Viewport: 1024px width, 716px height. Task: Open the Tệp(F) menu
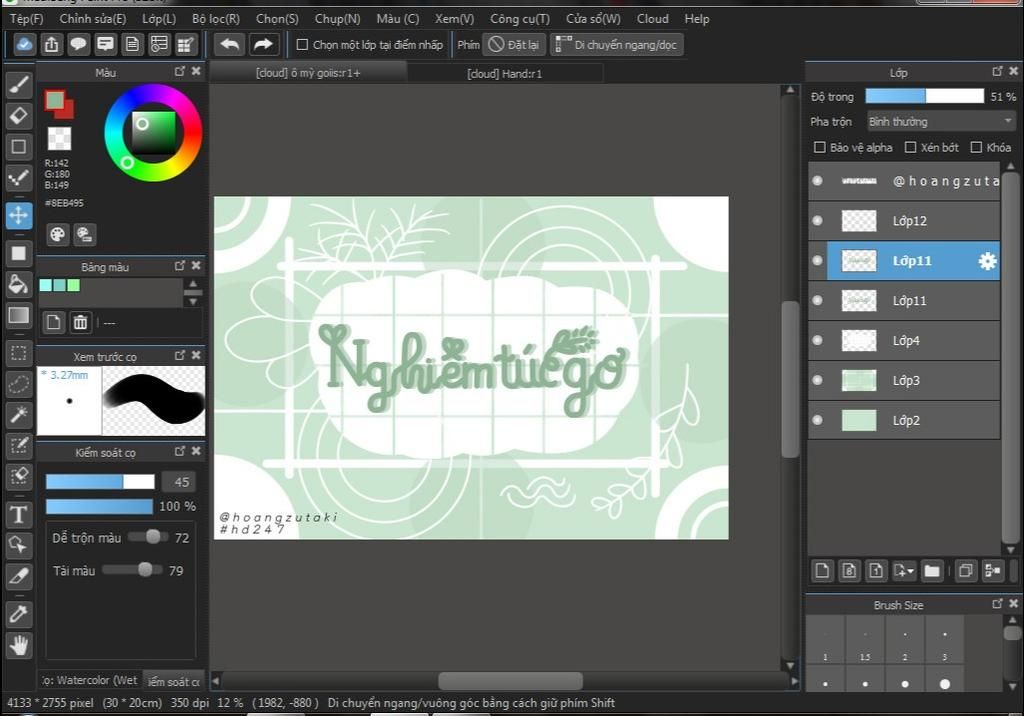coord(26,19)
